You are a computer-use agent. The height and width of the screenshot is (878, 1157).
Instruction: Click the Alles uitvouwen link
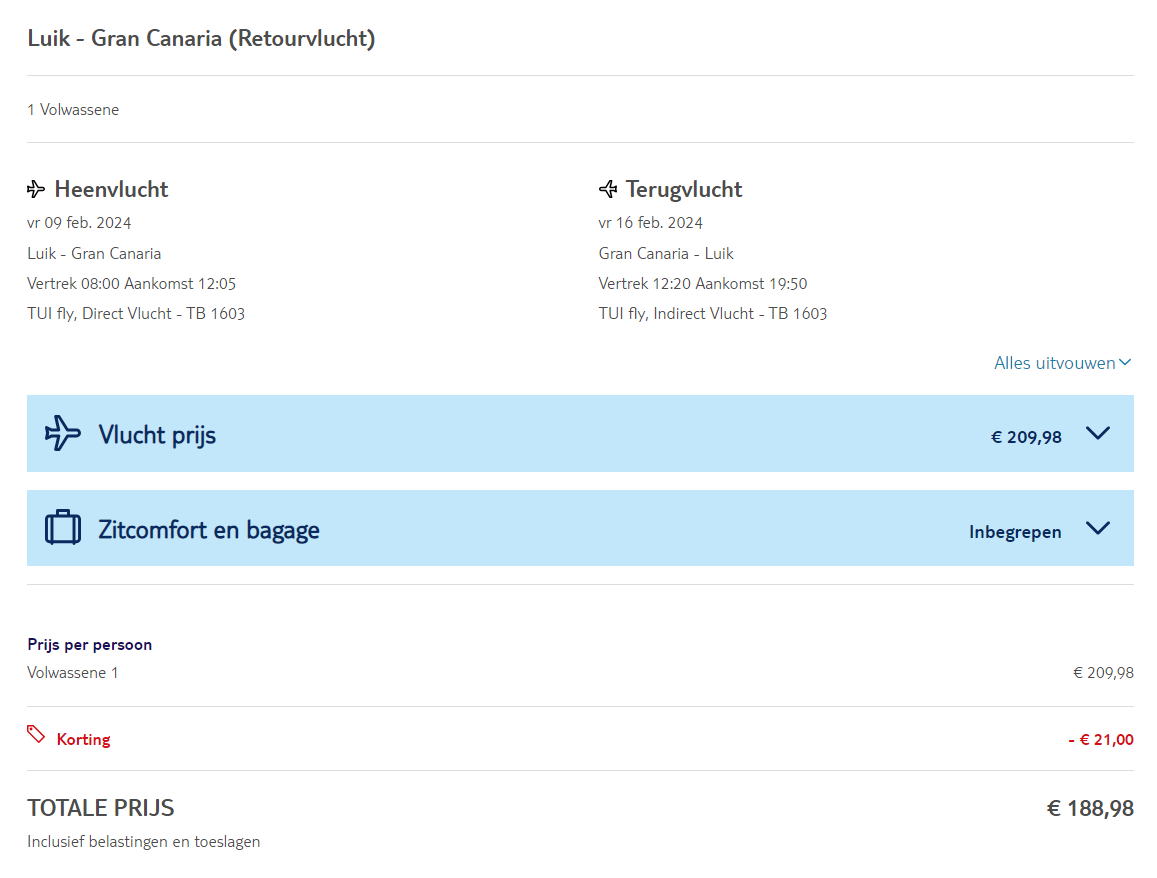(1054, 363)
